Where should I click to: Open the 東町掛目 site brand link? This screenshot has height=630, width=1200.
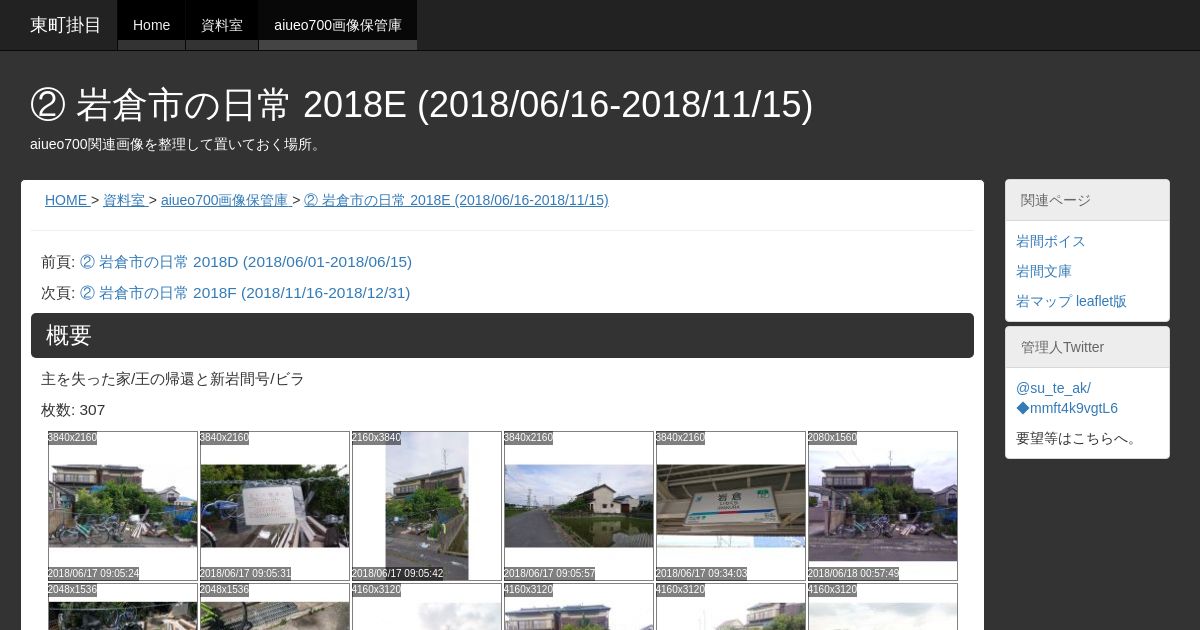[65, 25]
